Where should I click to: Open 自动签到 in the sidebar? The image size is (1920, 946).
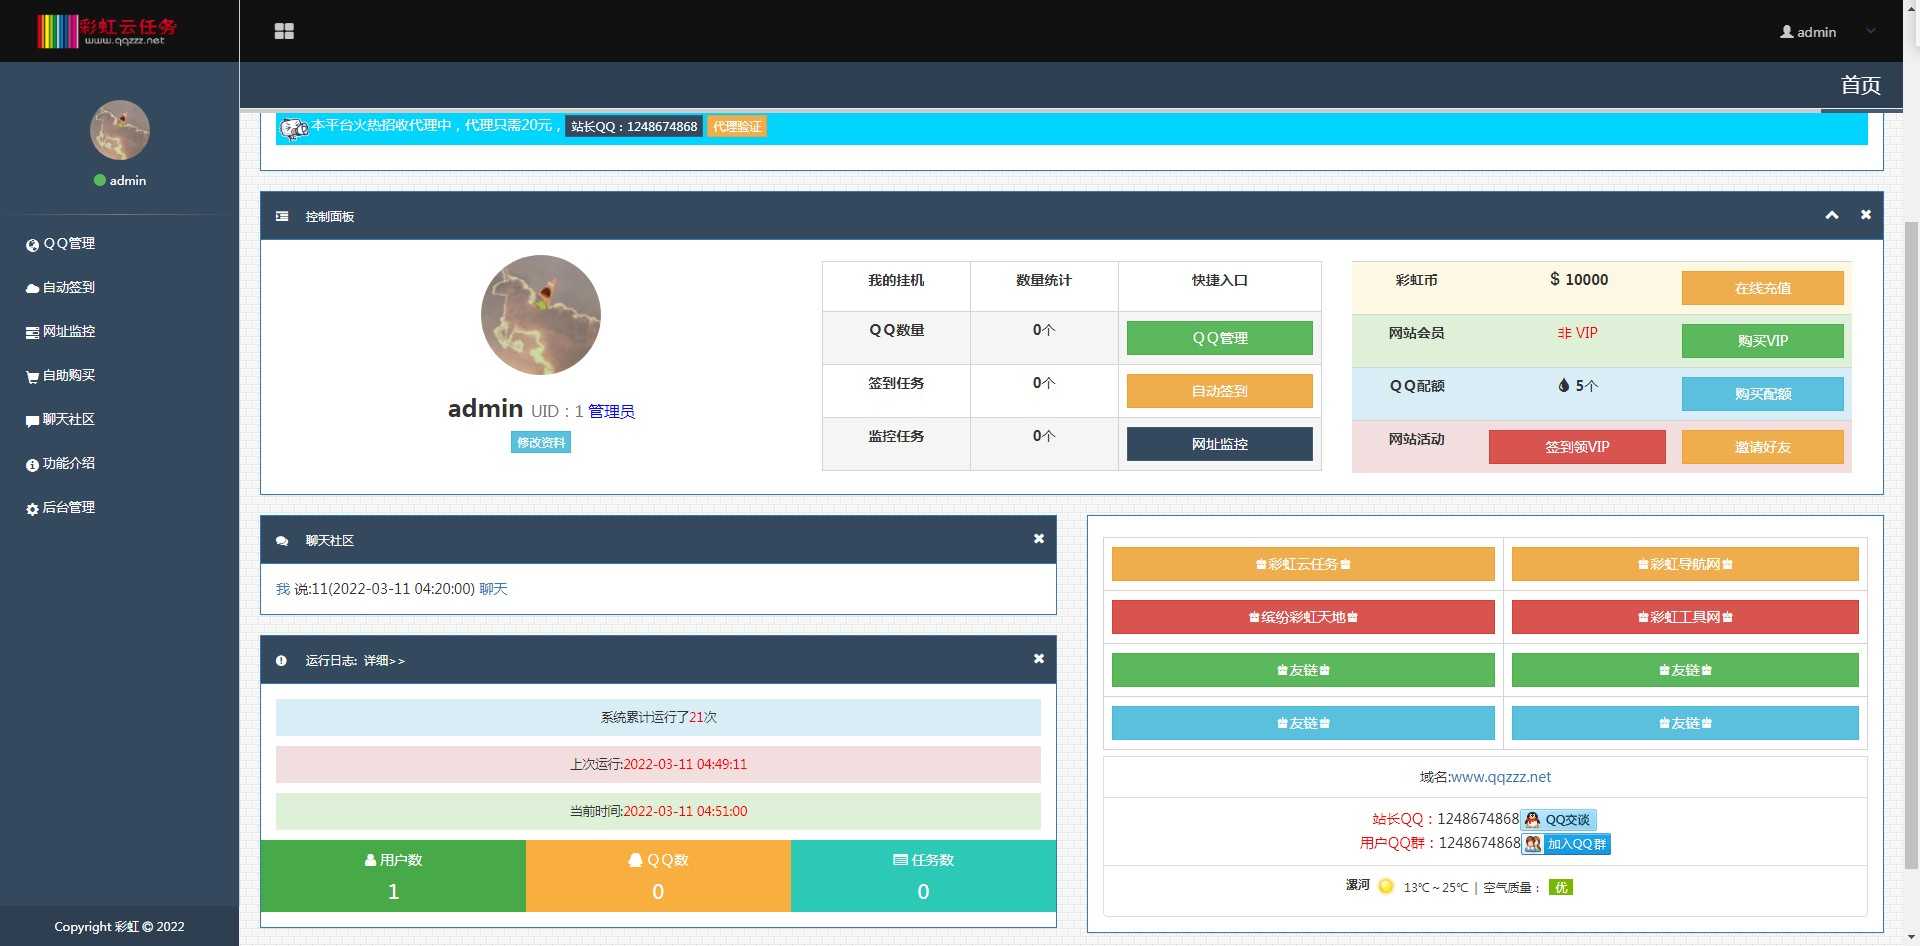pyautogui.click(x=60, y=288)
